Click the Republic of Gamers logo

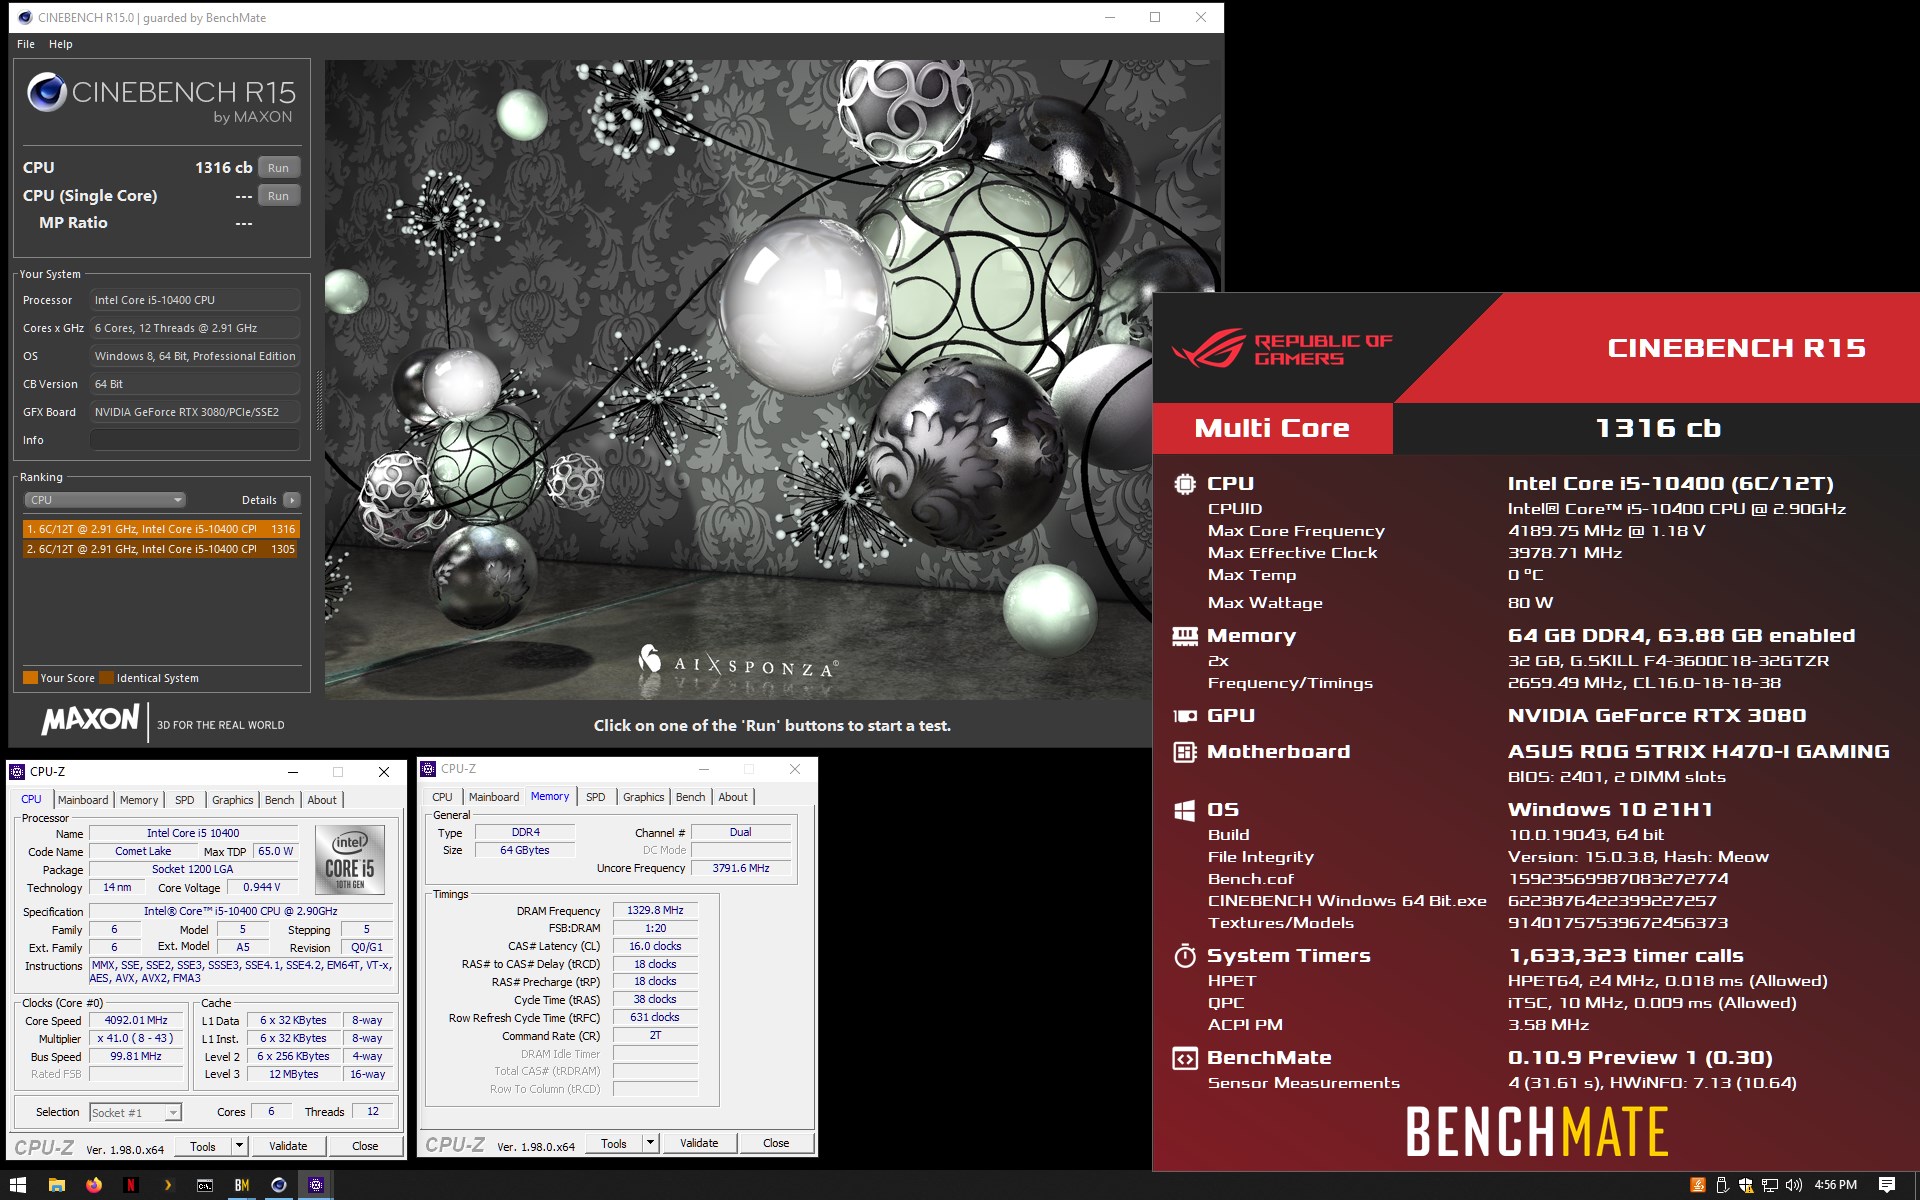pyautogui.click(x=1282, y=349)
